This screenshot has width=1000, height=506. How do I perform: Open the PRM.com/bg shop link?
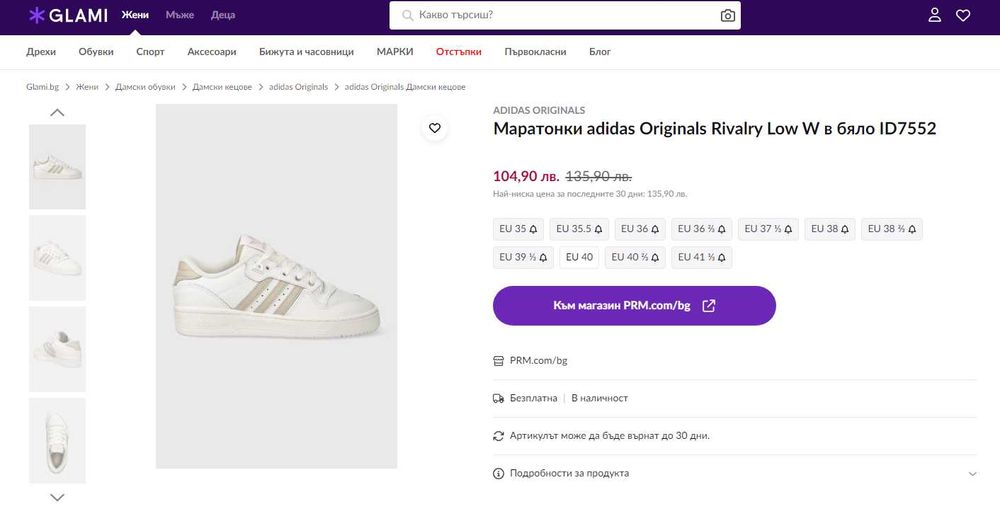[538, 360]
